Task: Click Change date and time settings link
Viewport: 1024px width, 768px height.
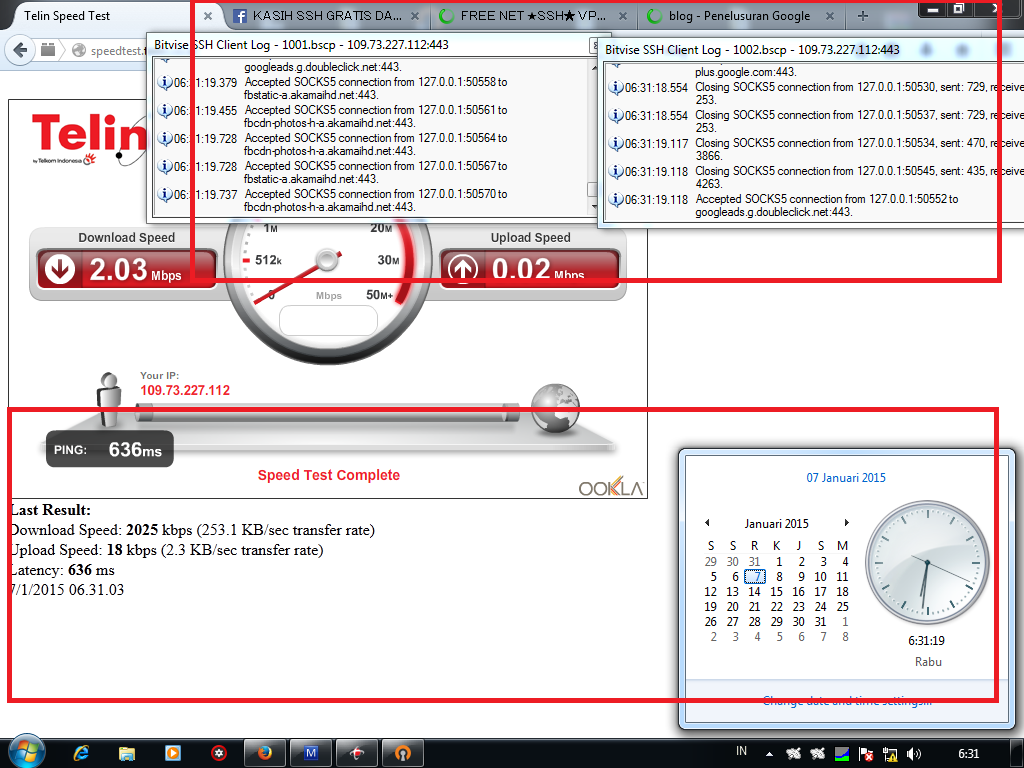Action: (847, 701)
